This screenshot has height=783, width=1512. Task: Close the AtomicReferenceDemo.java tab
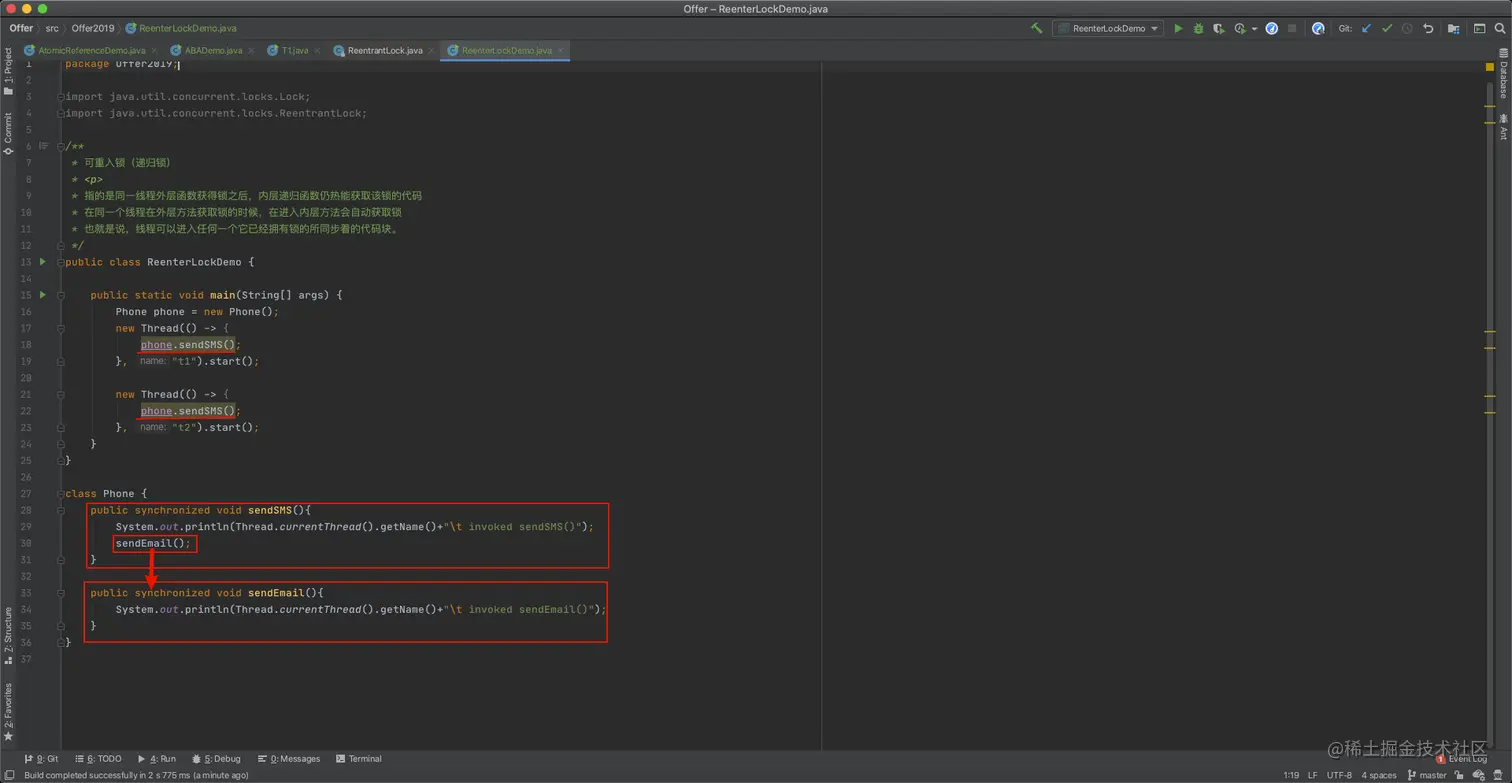(x=153, y=50)
